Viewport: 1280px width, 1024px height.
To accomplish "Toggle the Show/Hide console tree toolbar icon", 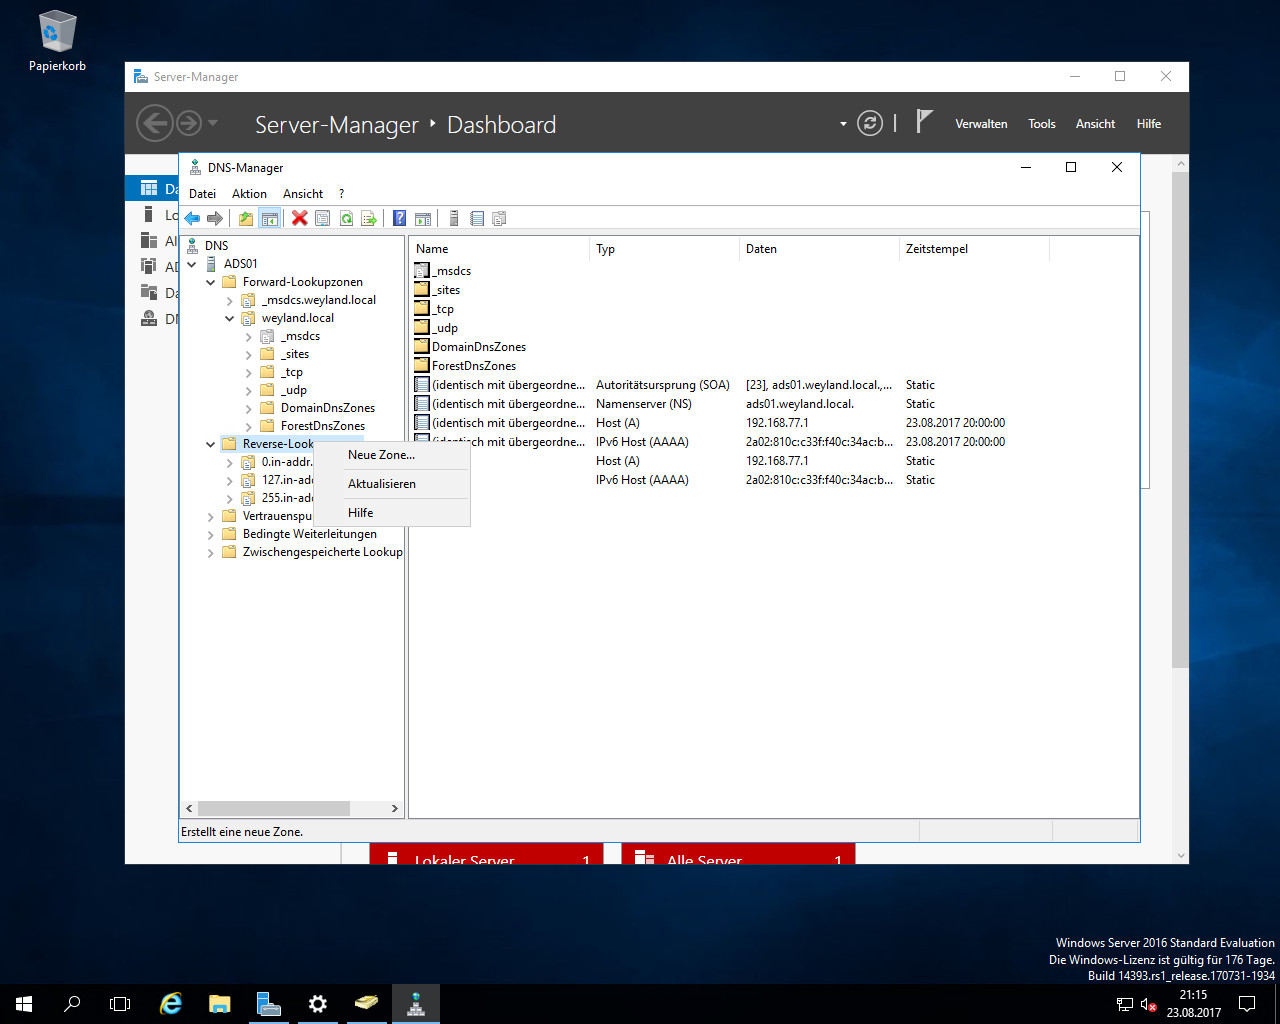I will pos(269,218).
